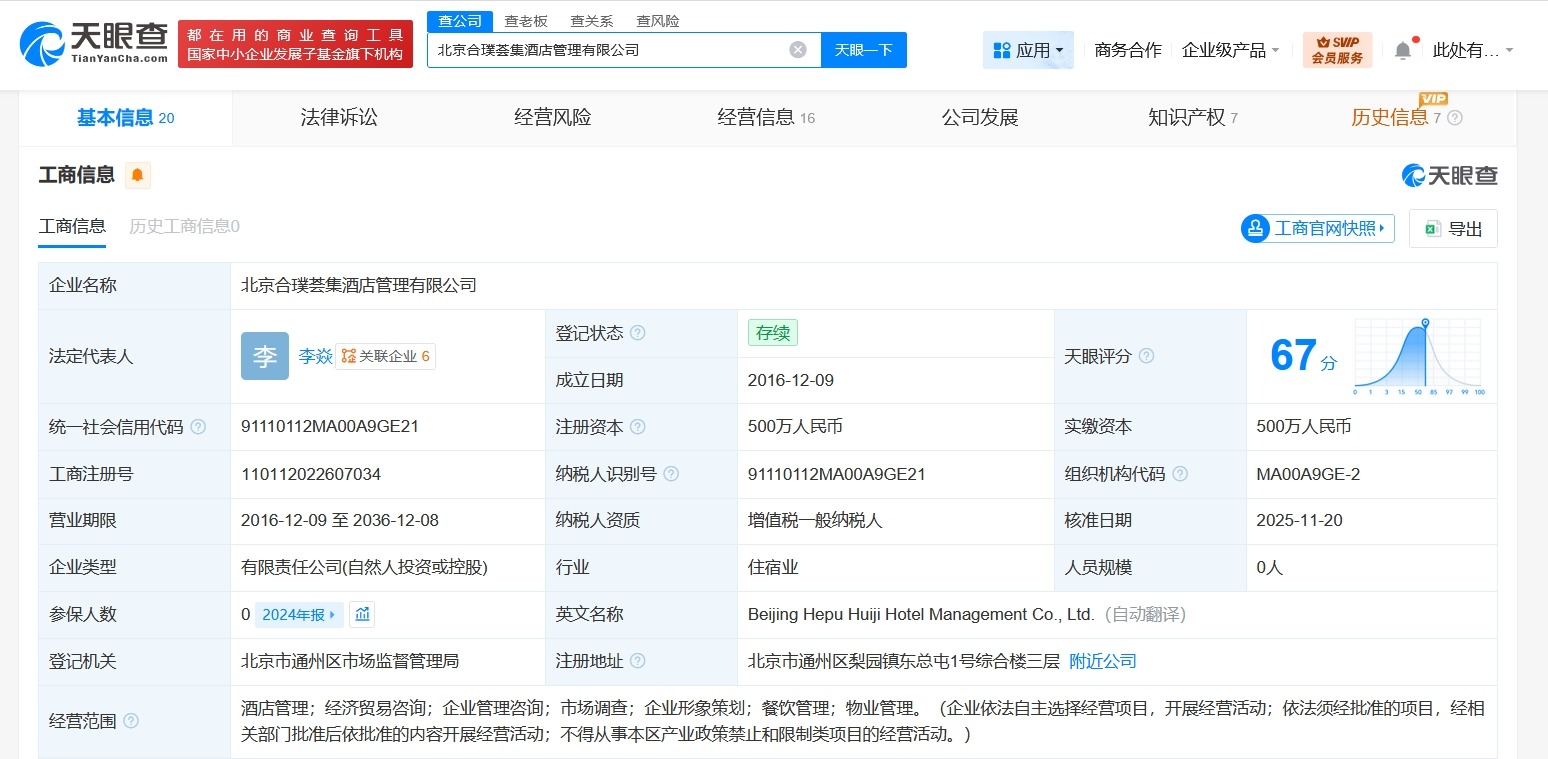Click the 天眼一下 search button

point(864,49)
